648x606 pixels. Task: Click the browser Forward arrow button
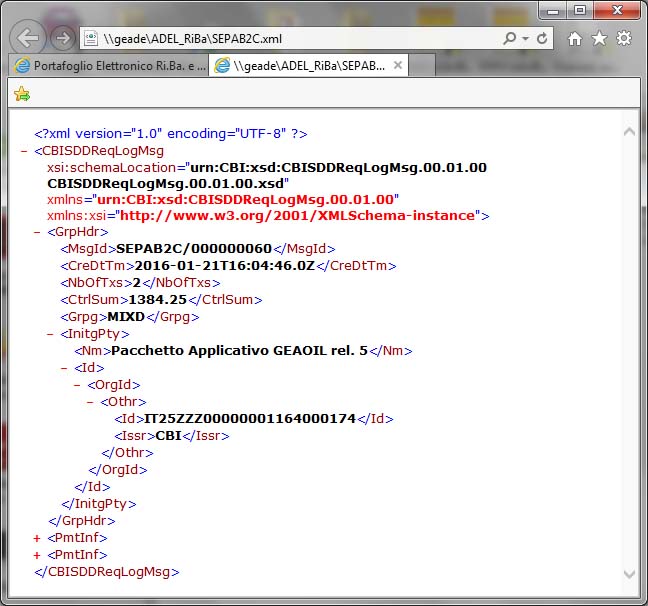[62, 39]
